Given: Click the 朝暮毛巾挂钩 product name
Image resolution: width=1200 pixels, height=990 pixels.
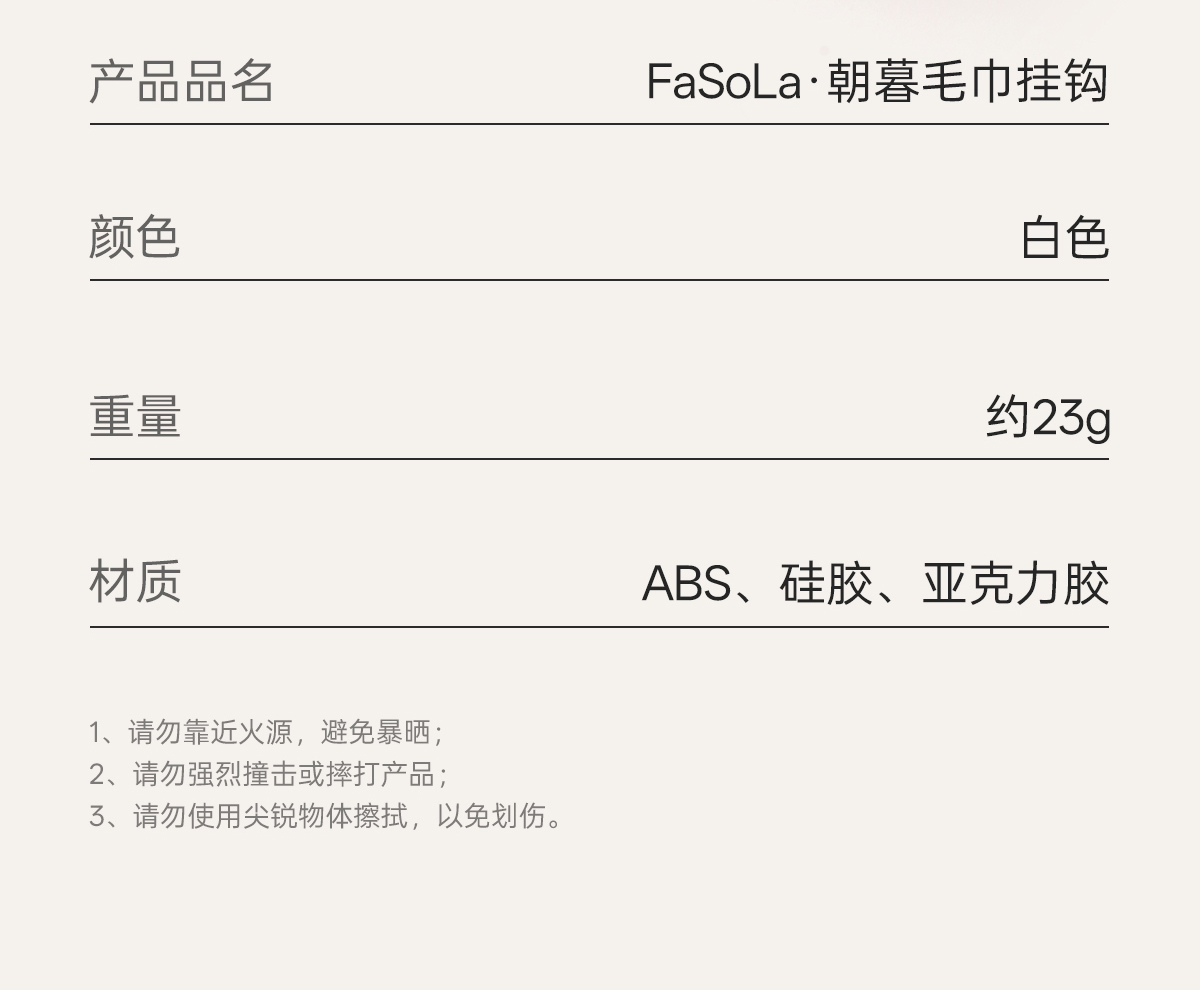Looking at the screenshot, I should tap(968, 81).
